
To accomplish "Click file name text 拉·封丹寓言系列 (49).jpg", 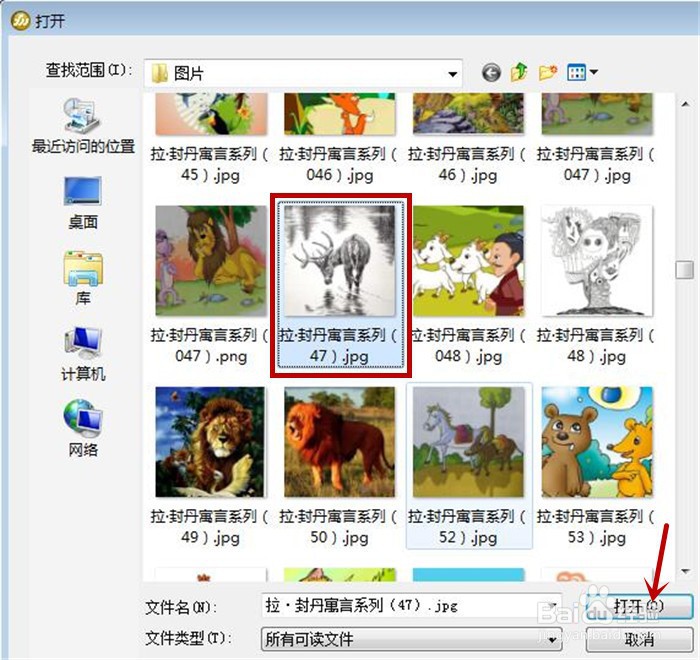I will (210, 527).
